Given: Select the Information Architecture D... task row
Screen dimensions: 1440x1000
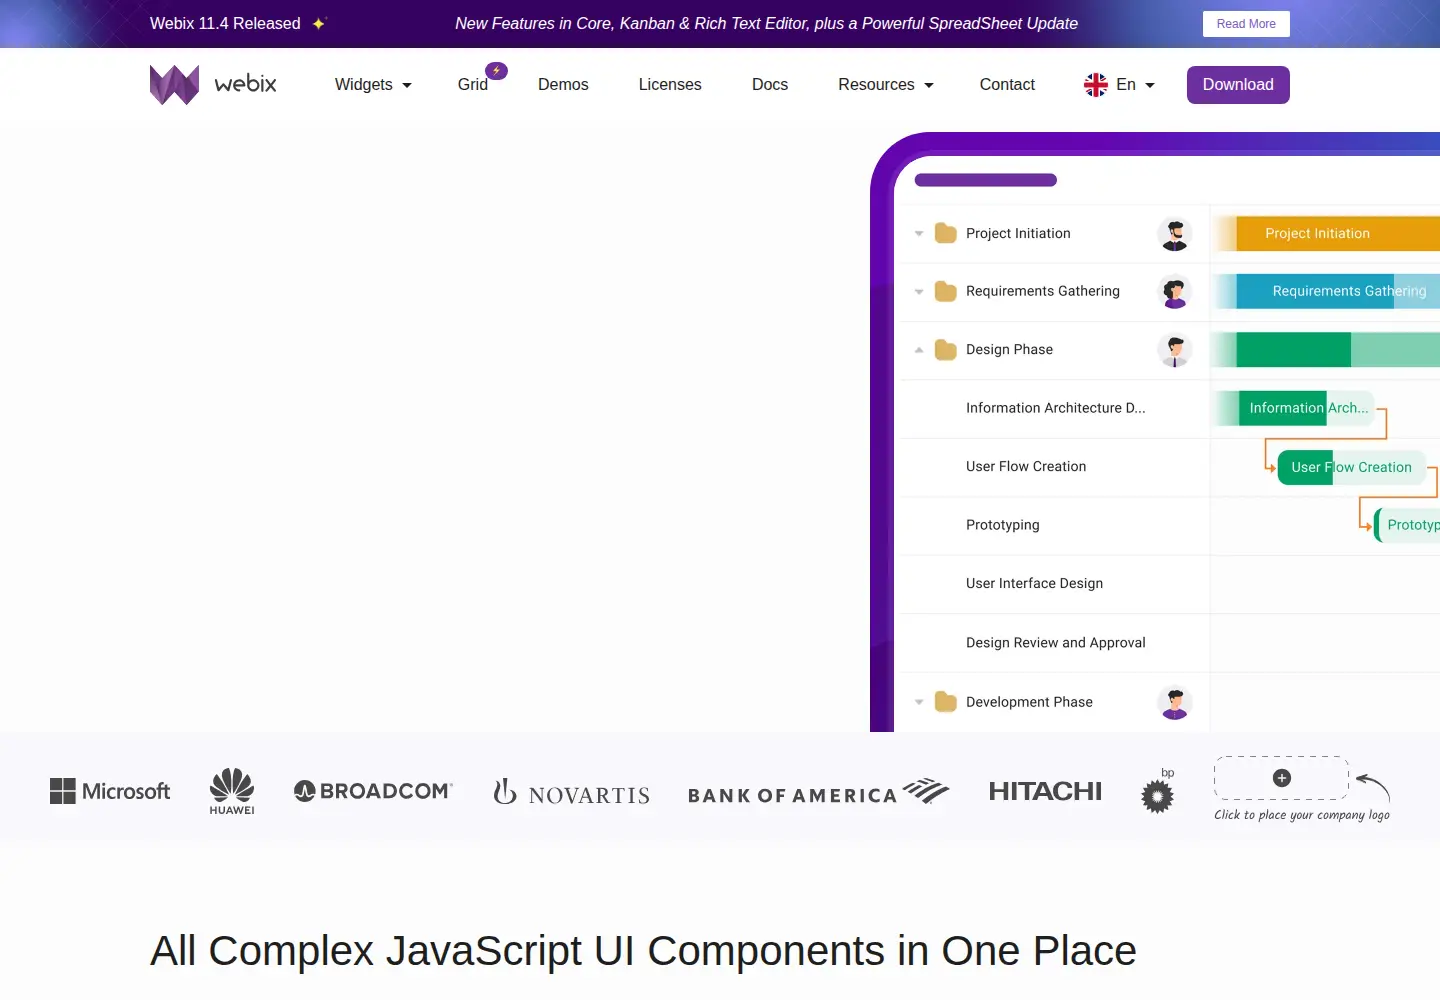Looking at the screenshot, I should 1055,408.
